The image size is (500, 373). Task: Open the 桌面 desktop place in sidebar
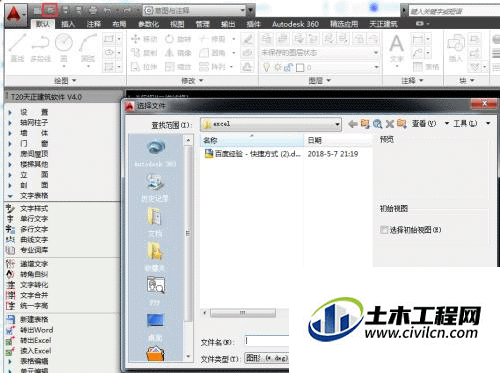coord(155,327)
